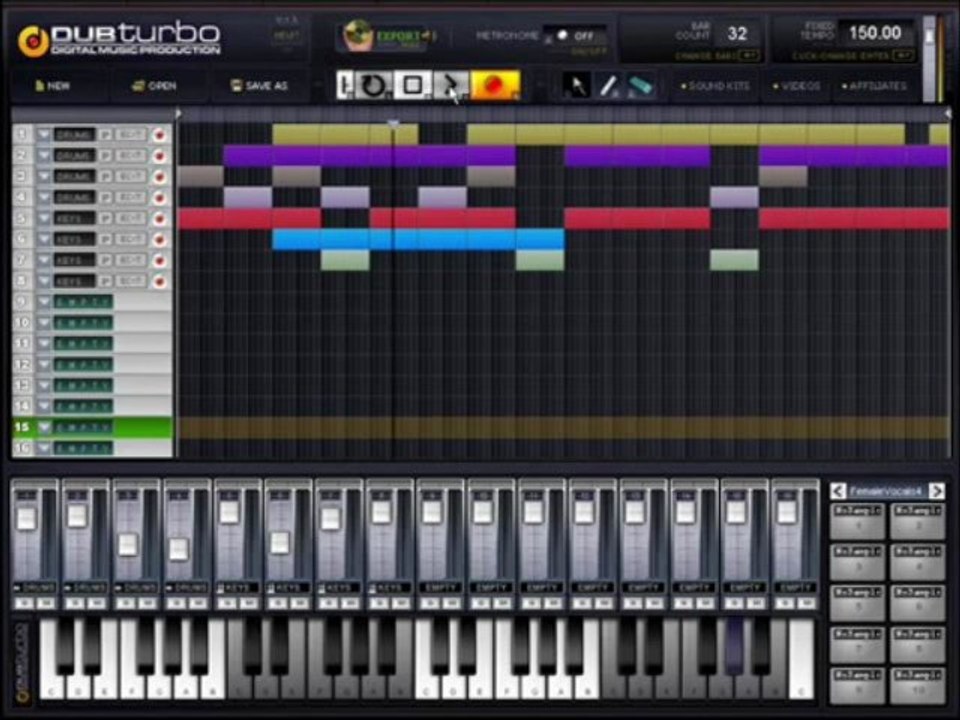
Task: Click the P button on track 2
Action: (106, 156)
